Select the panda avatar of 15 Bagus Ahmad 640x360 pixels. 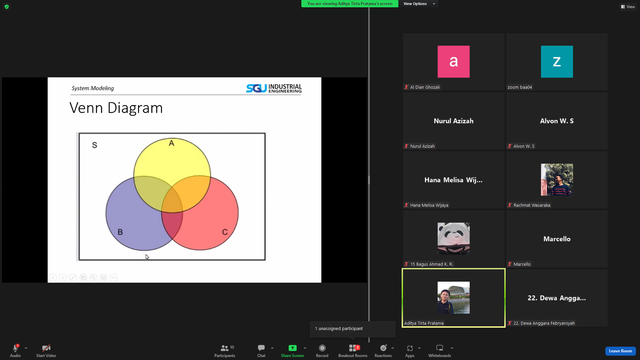coord(453,238)
